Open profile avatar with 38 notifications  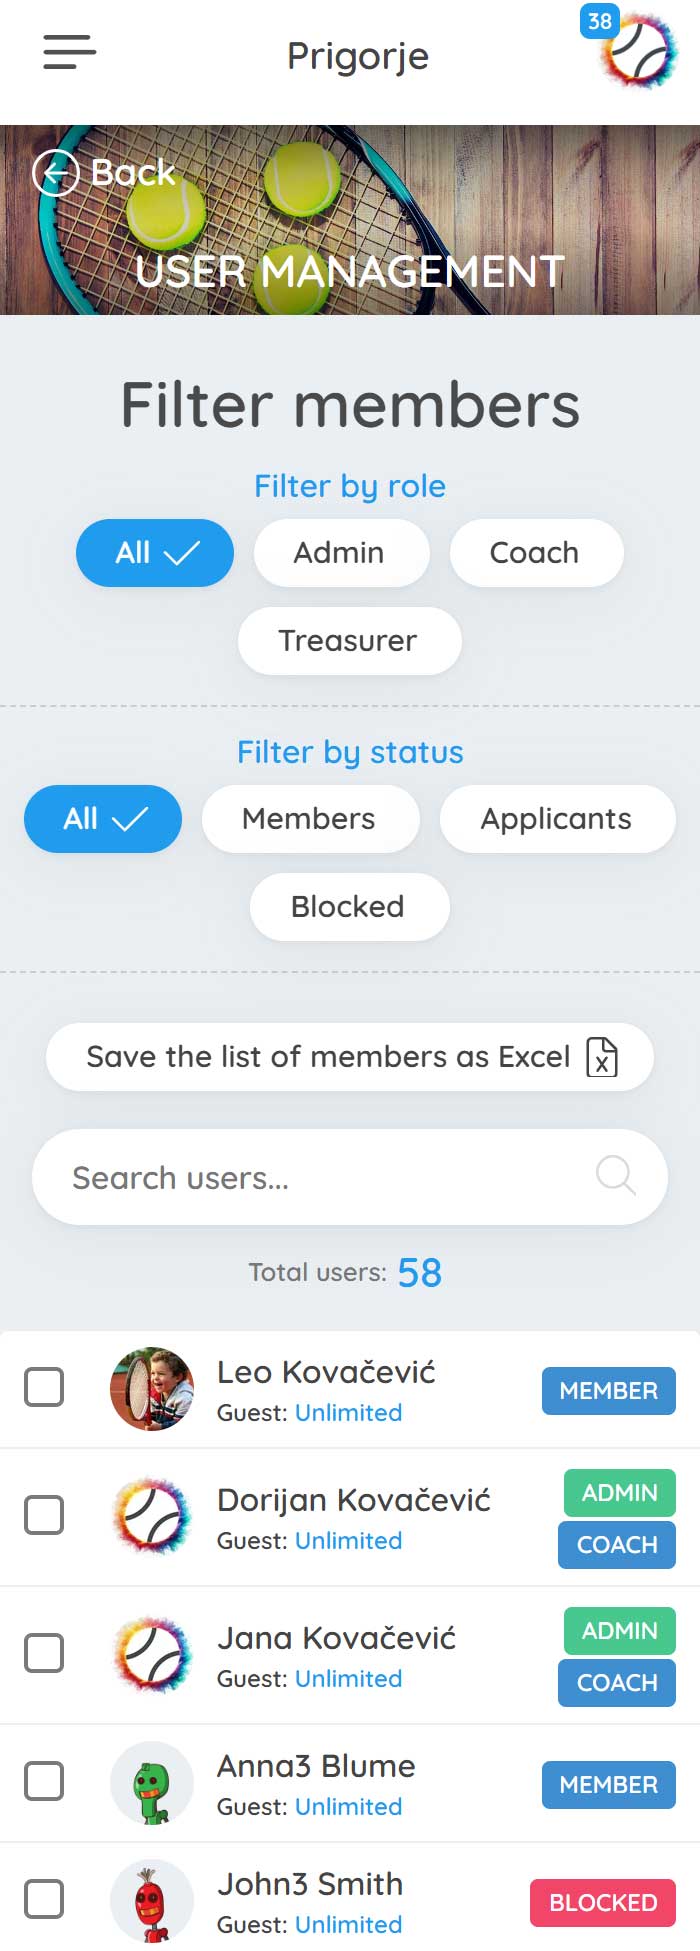(x=636, y=51)
